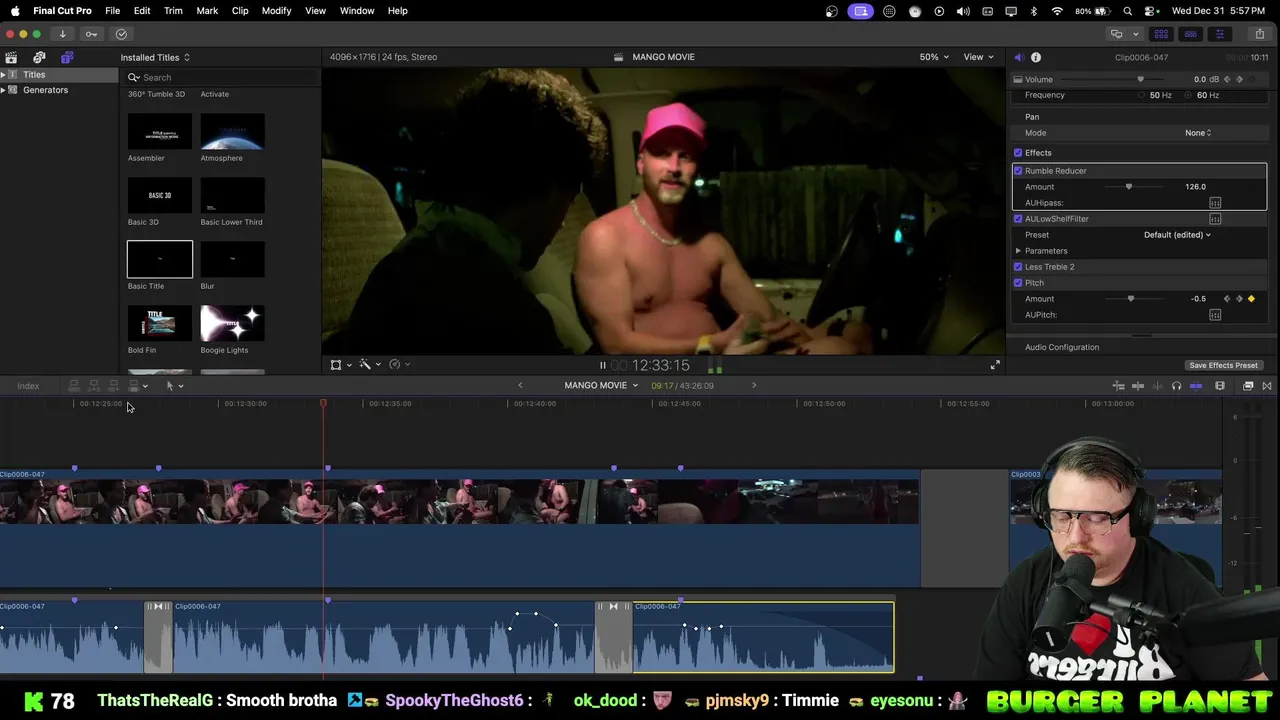
Task: Open the Modify menu
Action: [x=276, y=11]
